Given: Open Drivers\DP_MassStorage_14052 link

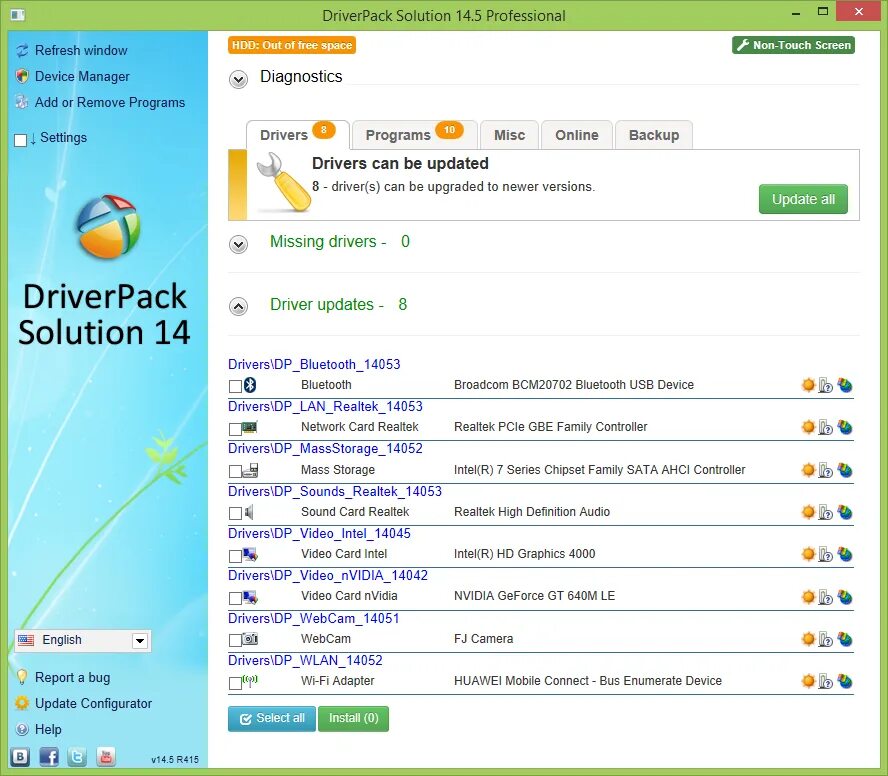Looking at the screenshot, I should (x=325, y=449).
